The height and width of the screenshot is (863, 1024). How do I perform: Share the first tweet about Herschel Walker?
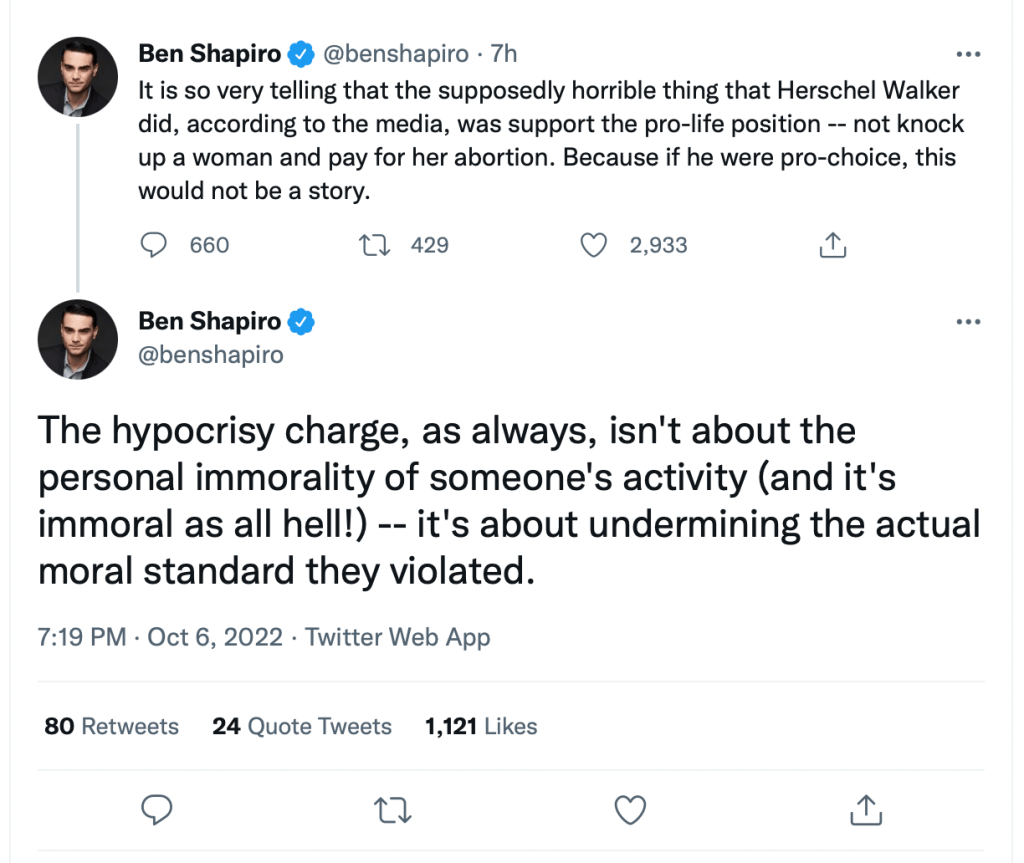832,245
